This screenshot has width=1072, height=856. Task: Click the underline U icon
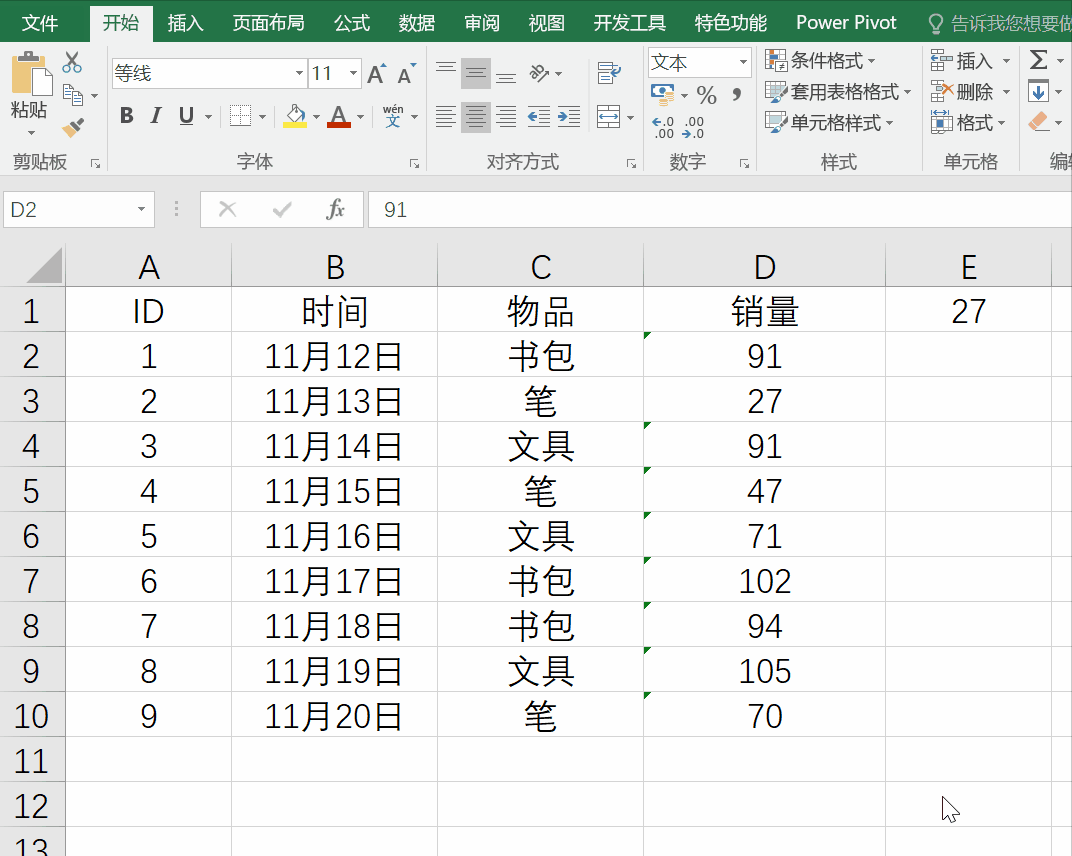point(186,116)
